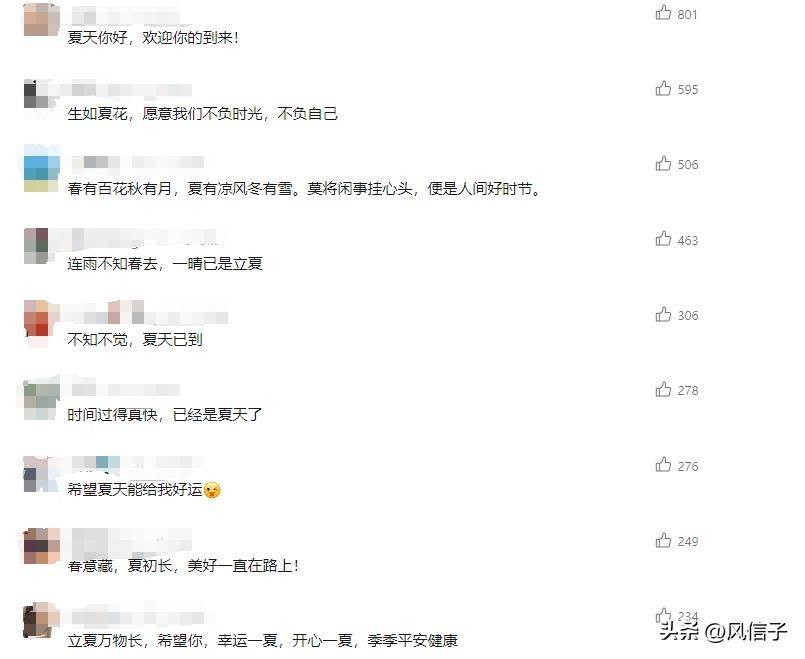Click thumbs-up icon beside 463
Image resolution: width=805 pixels, height=659 pixels.
pyautogui.click(x=663, y=239)
